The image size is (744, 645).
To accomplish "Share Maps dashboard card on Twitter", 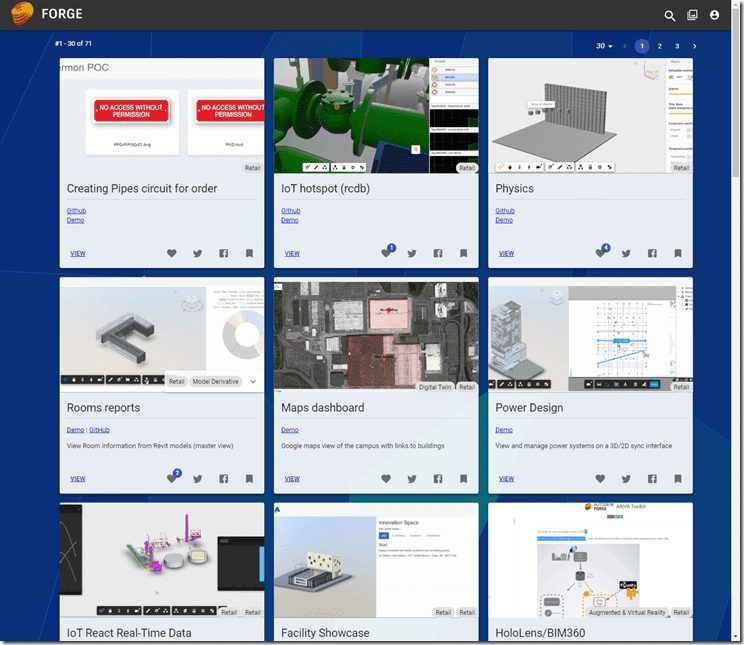I will [412, 479].
